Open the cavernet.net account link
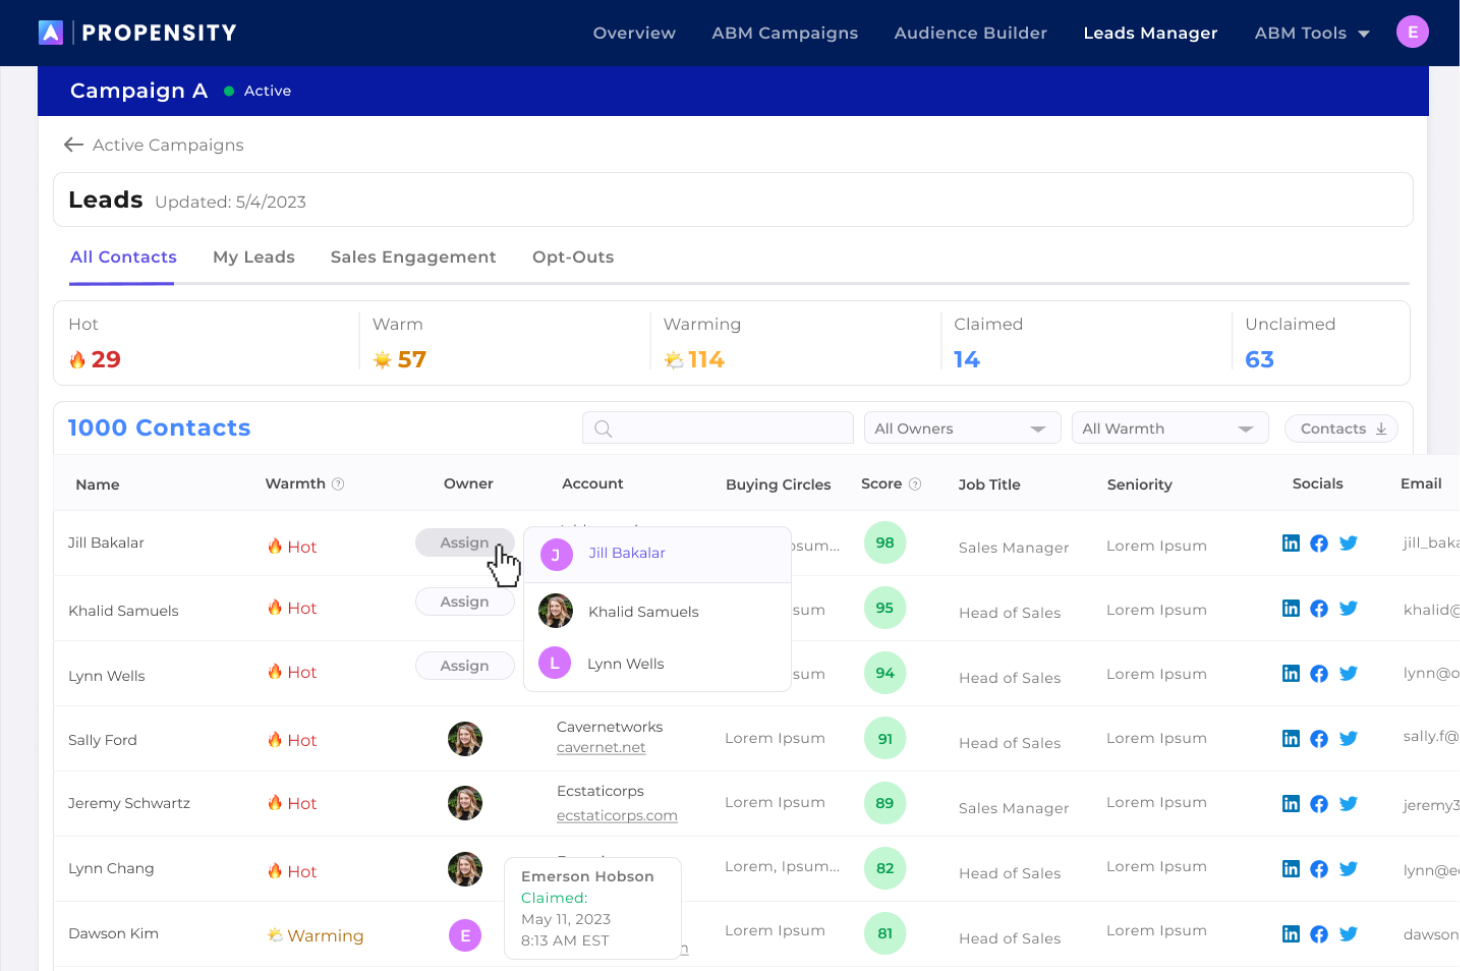This screenshot has width=1460, height=971. (x=601, y=748)
